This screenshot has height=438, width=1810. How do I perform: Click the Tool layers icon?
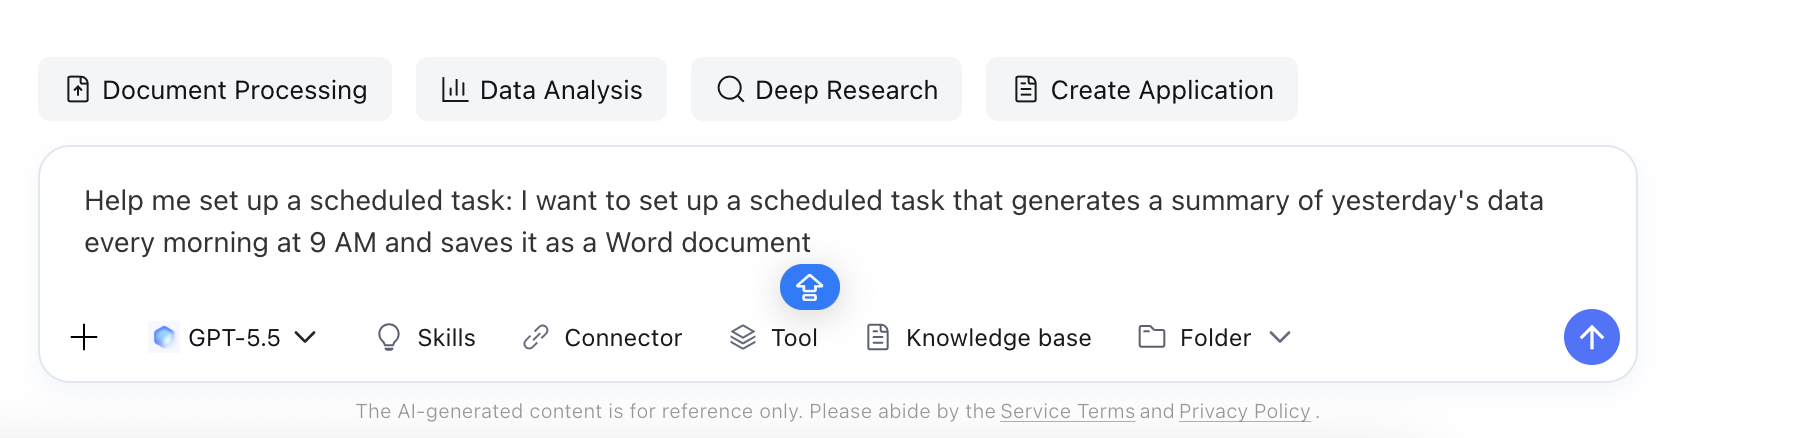click(x=743, y=338)
